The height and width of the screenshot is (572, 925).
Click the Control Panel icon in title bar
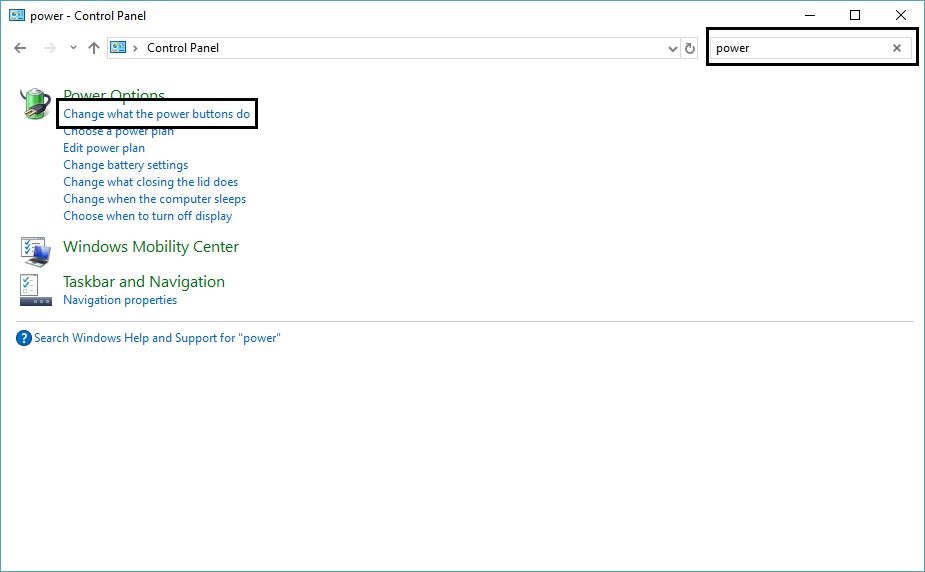(x=17, y=15)
